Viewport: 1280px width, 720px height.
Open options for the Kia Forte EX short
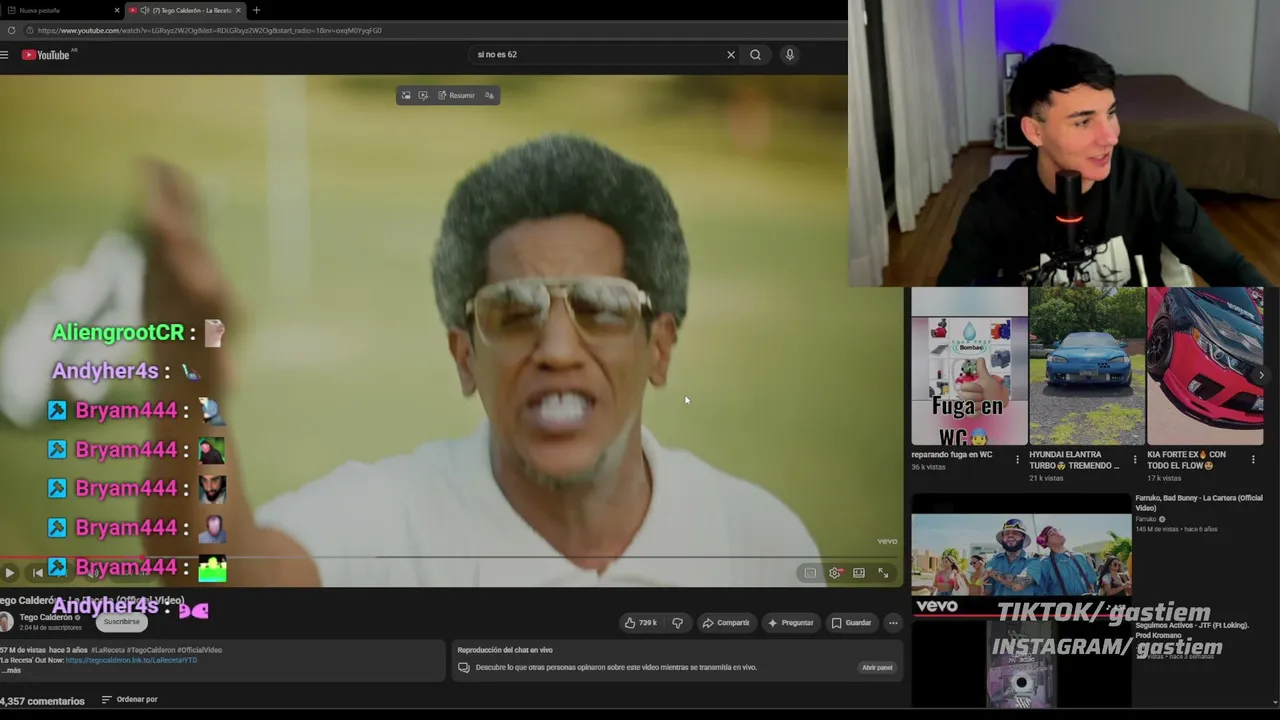(x=1253, y=460)
